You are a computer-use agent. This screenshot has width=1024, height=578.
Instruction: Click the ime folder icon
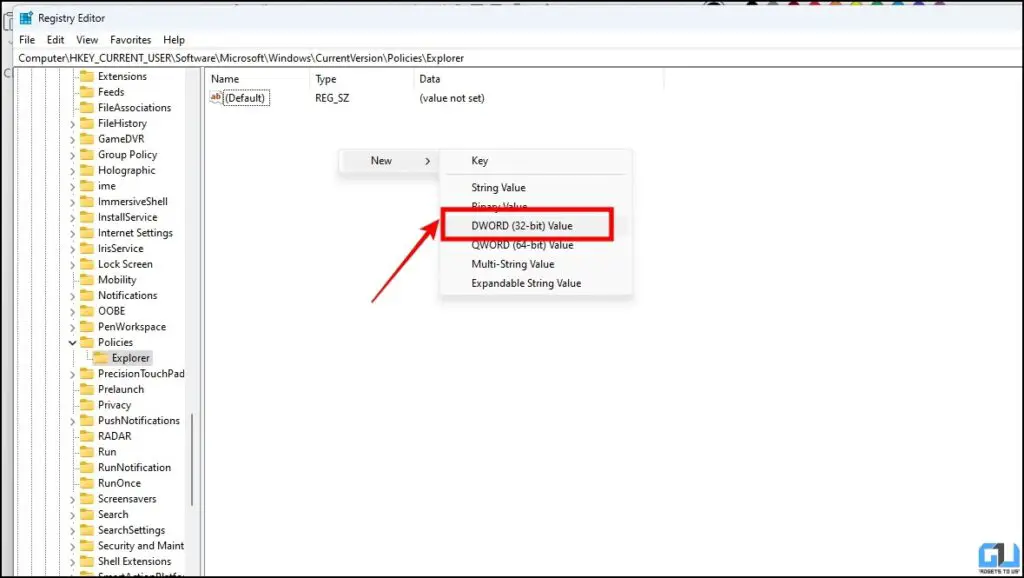[87, 186]
